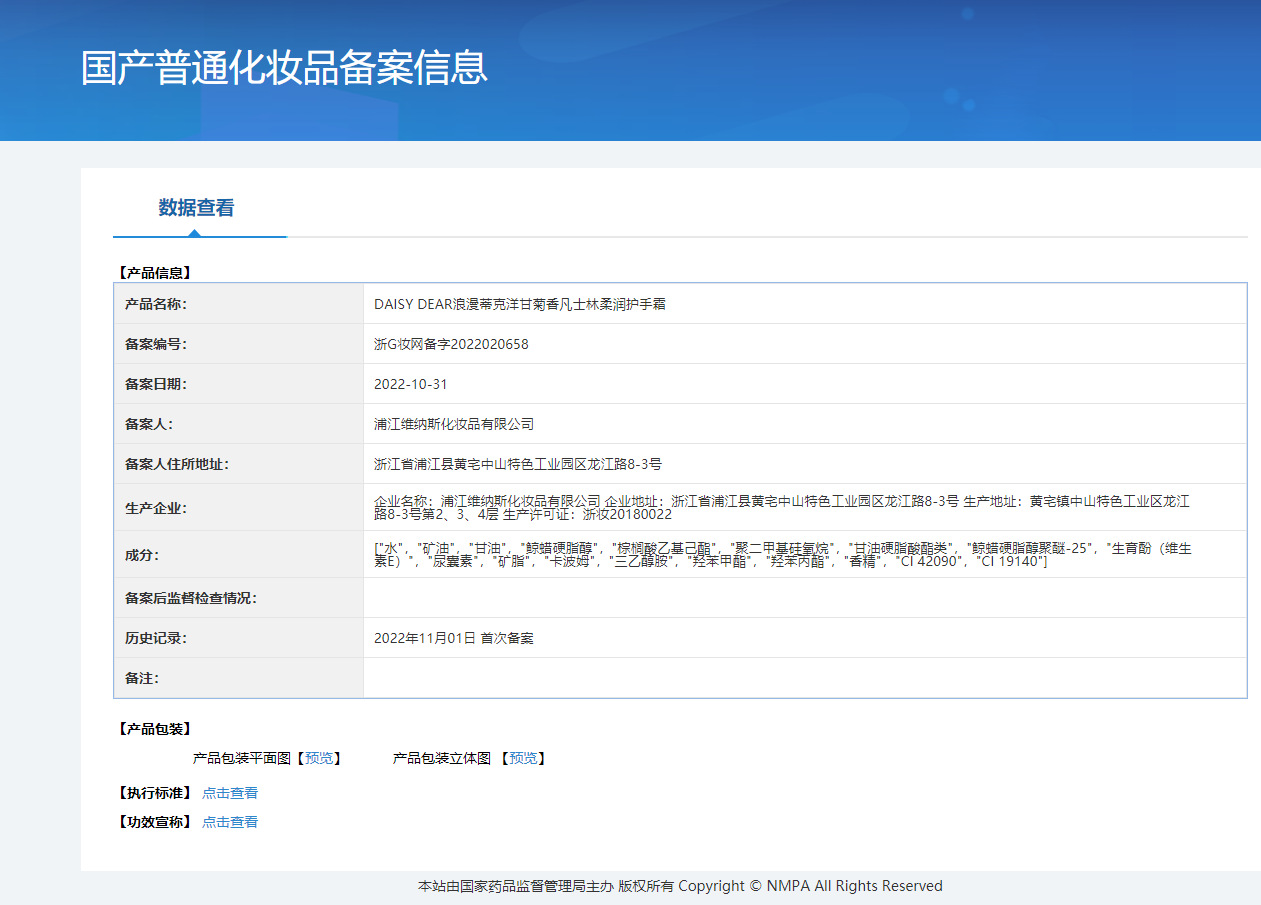The width and height of the screenshot is (1261, 905).
Task: Click the NMPA copyright footer text
Action: (680, 886)
